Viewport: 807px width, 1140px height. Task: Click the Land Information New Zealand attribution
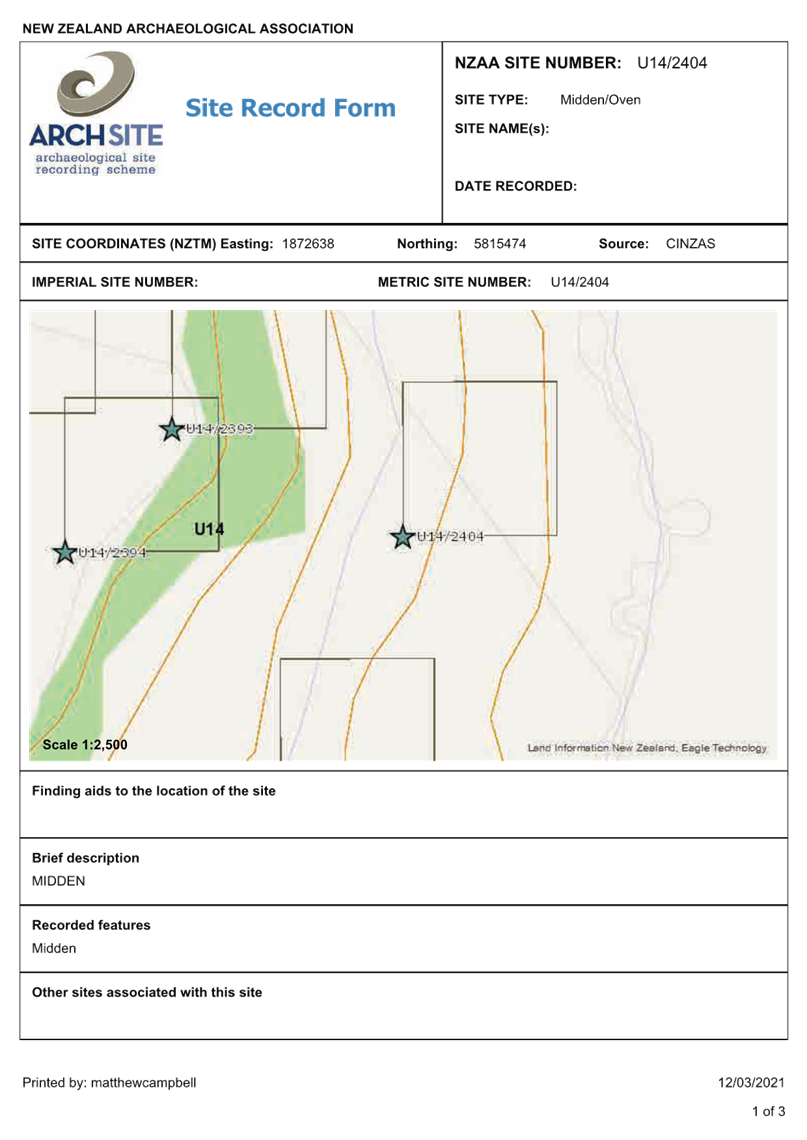click(647, 748)
